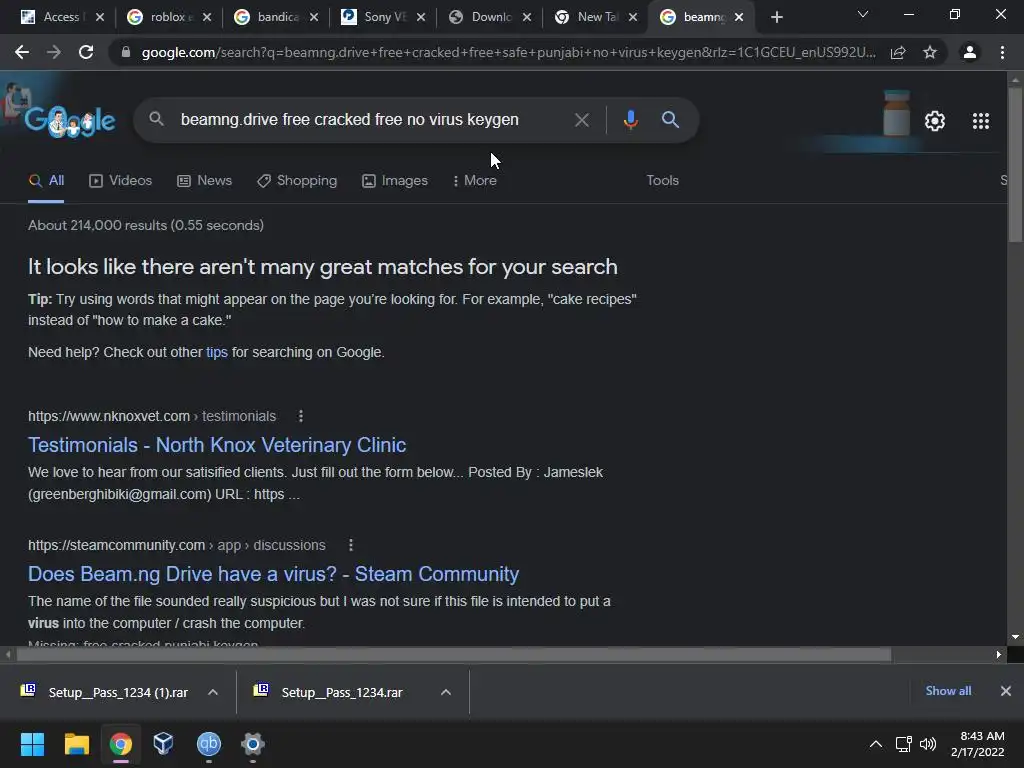The image size is (1024, 768).
Task: Share this page icon in address bar
Action: point(898,52)
